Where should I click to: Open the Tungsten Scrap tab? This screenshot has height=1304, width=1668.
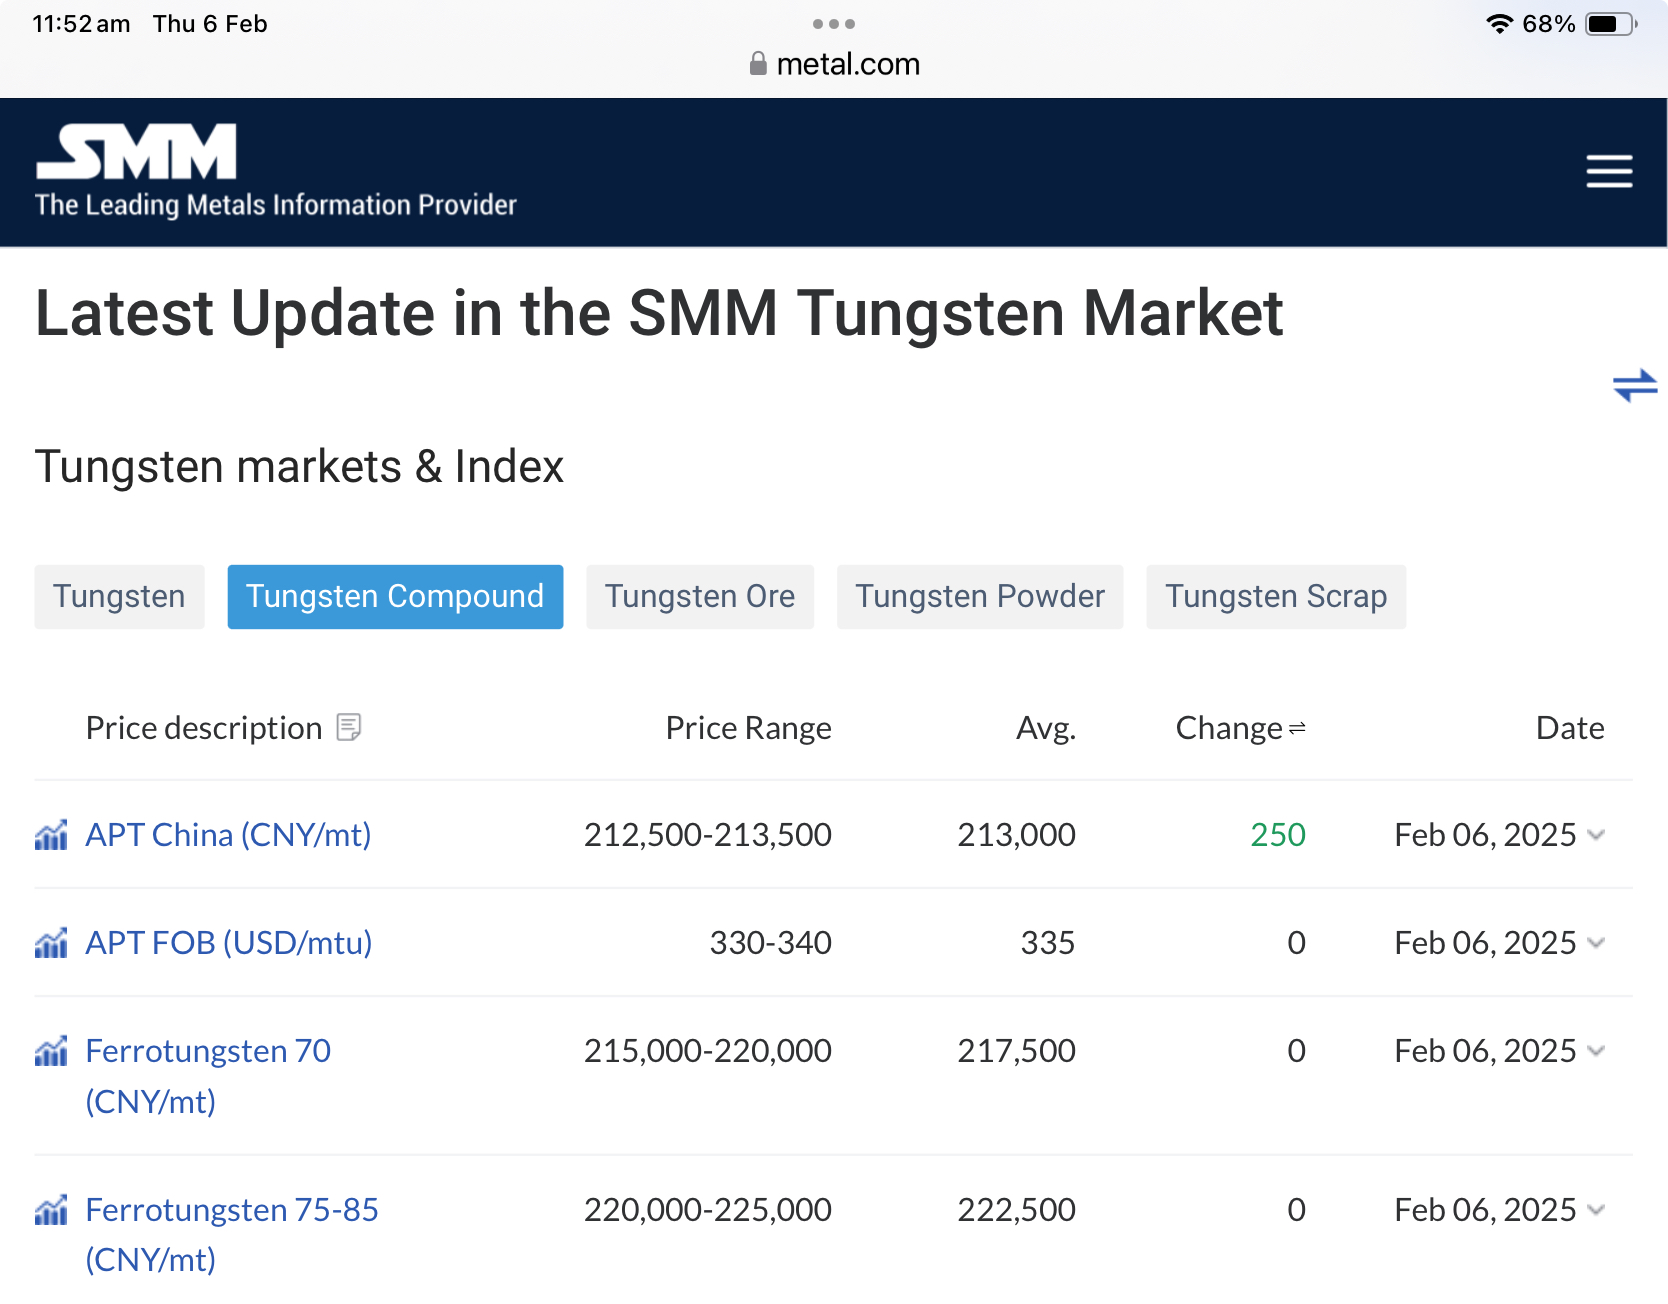click(x=1276, y=597)
